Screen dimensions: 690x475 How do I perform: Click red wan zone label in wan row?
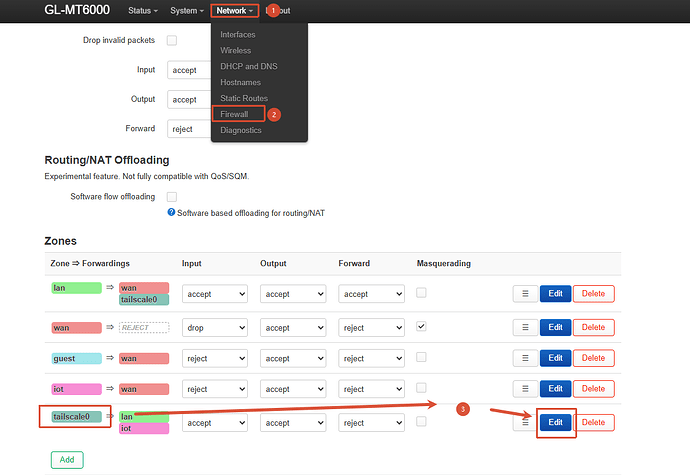pyautogui.click(x=77, y=328)
